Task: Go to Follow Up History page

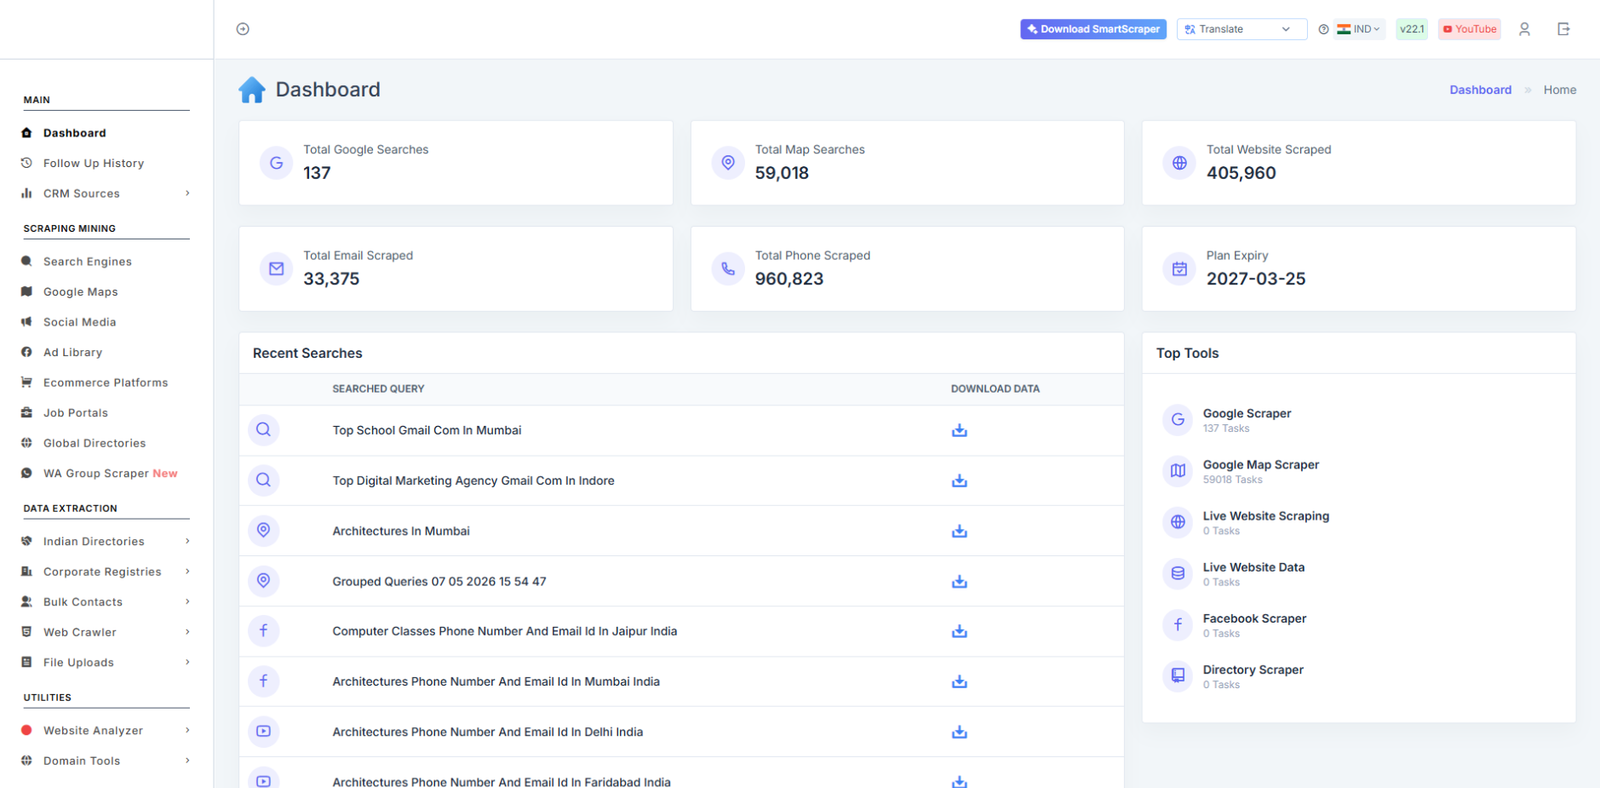Action: 93,163
